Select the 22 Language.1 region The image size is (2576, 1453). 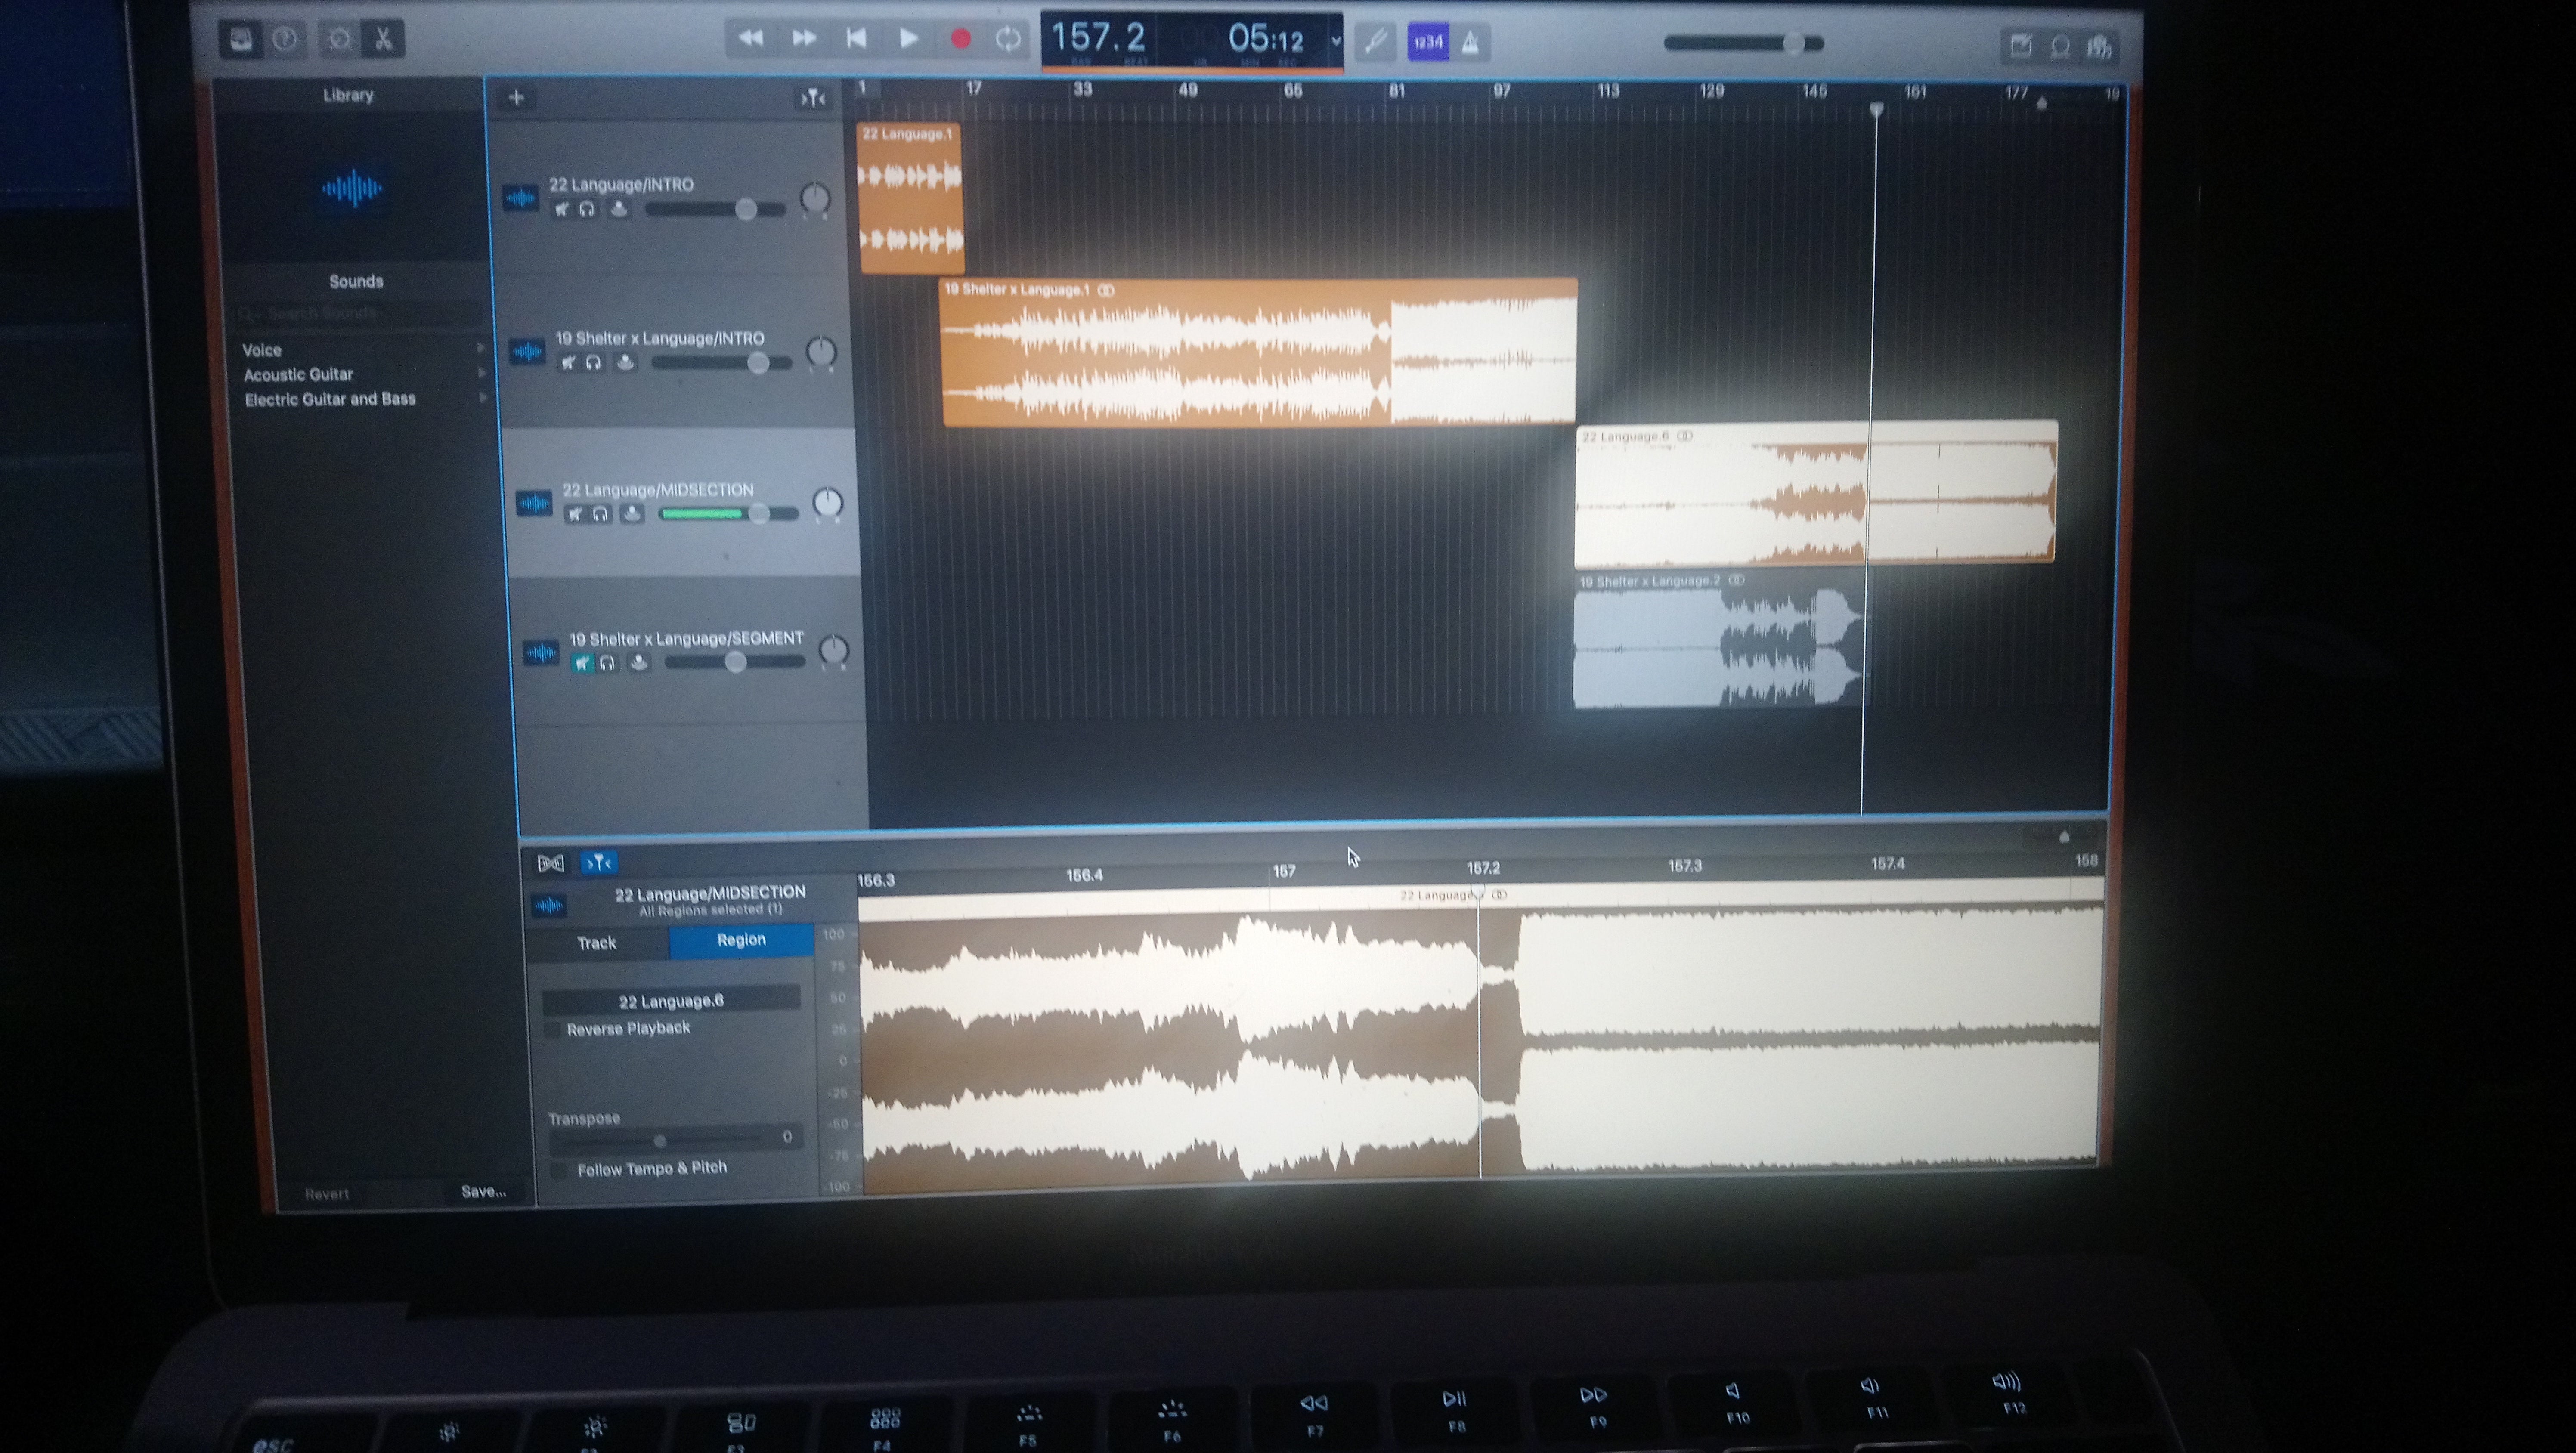click(910, 198)
